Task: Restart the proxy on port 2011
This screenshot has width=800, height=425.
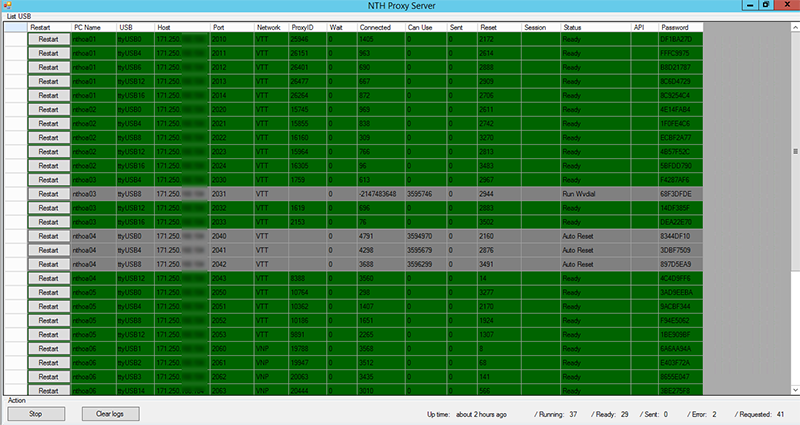Action: 48,54
